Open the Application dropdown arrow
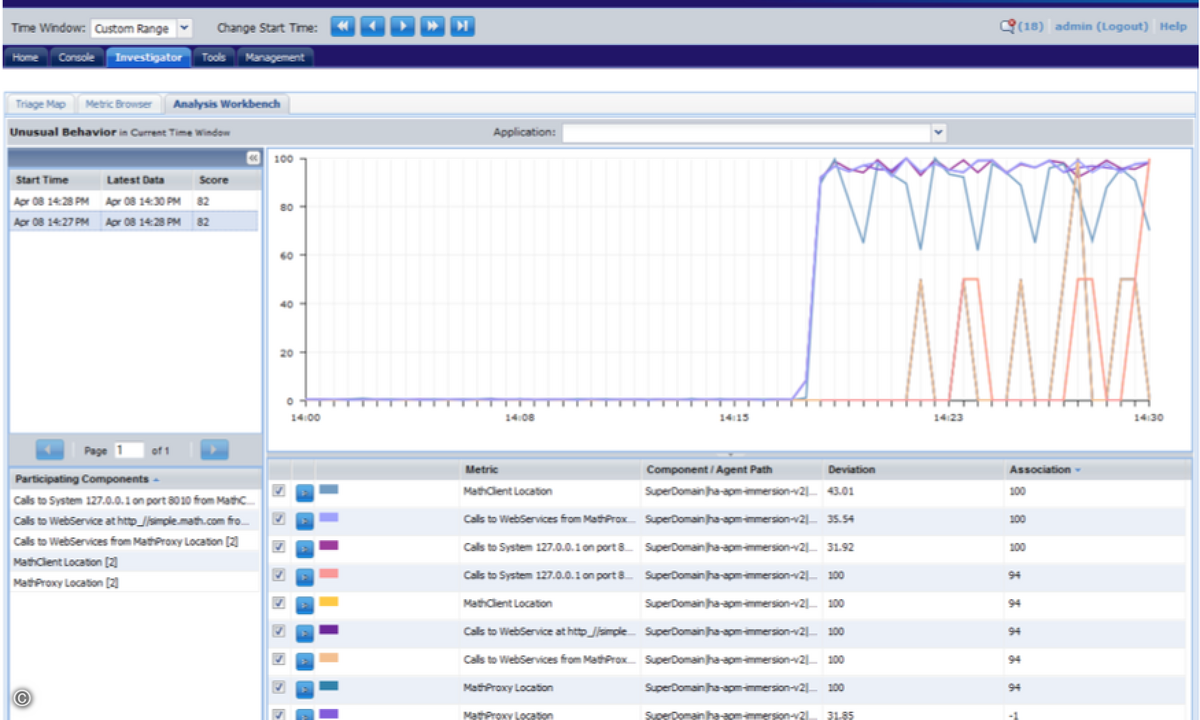Image resolution: width=1200 pixels, height=720 pixels. click(938, 132)
